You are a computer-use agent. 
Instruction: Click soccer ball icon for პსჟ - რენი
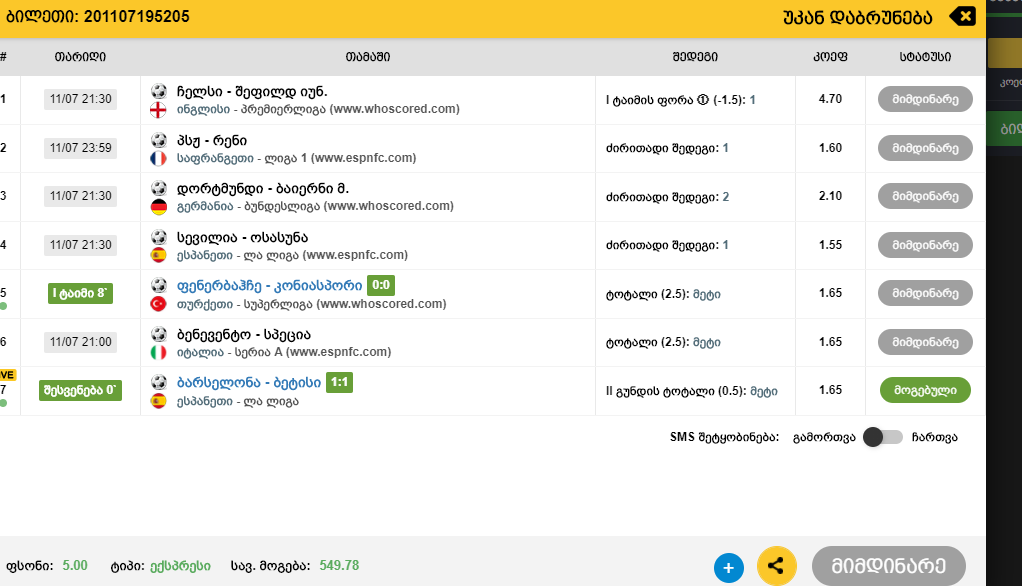158,140
